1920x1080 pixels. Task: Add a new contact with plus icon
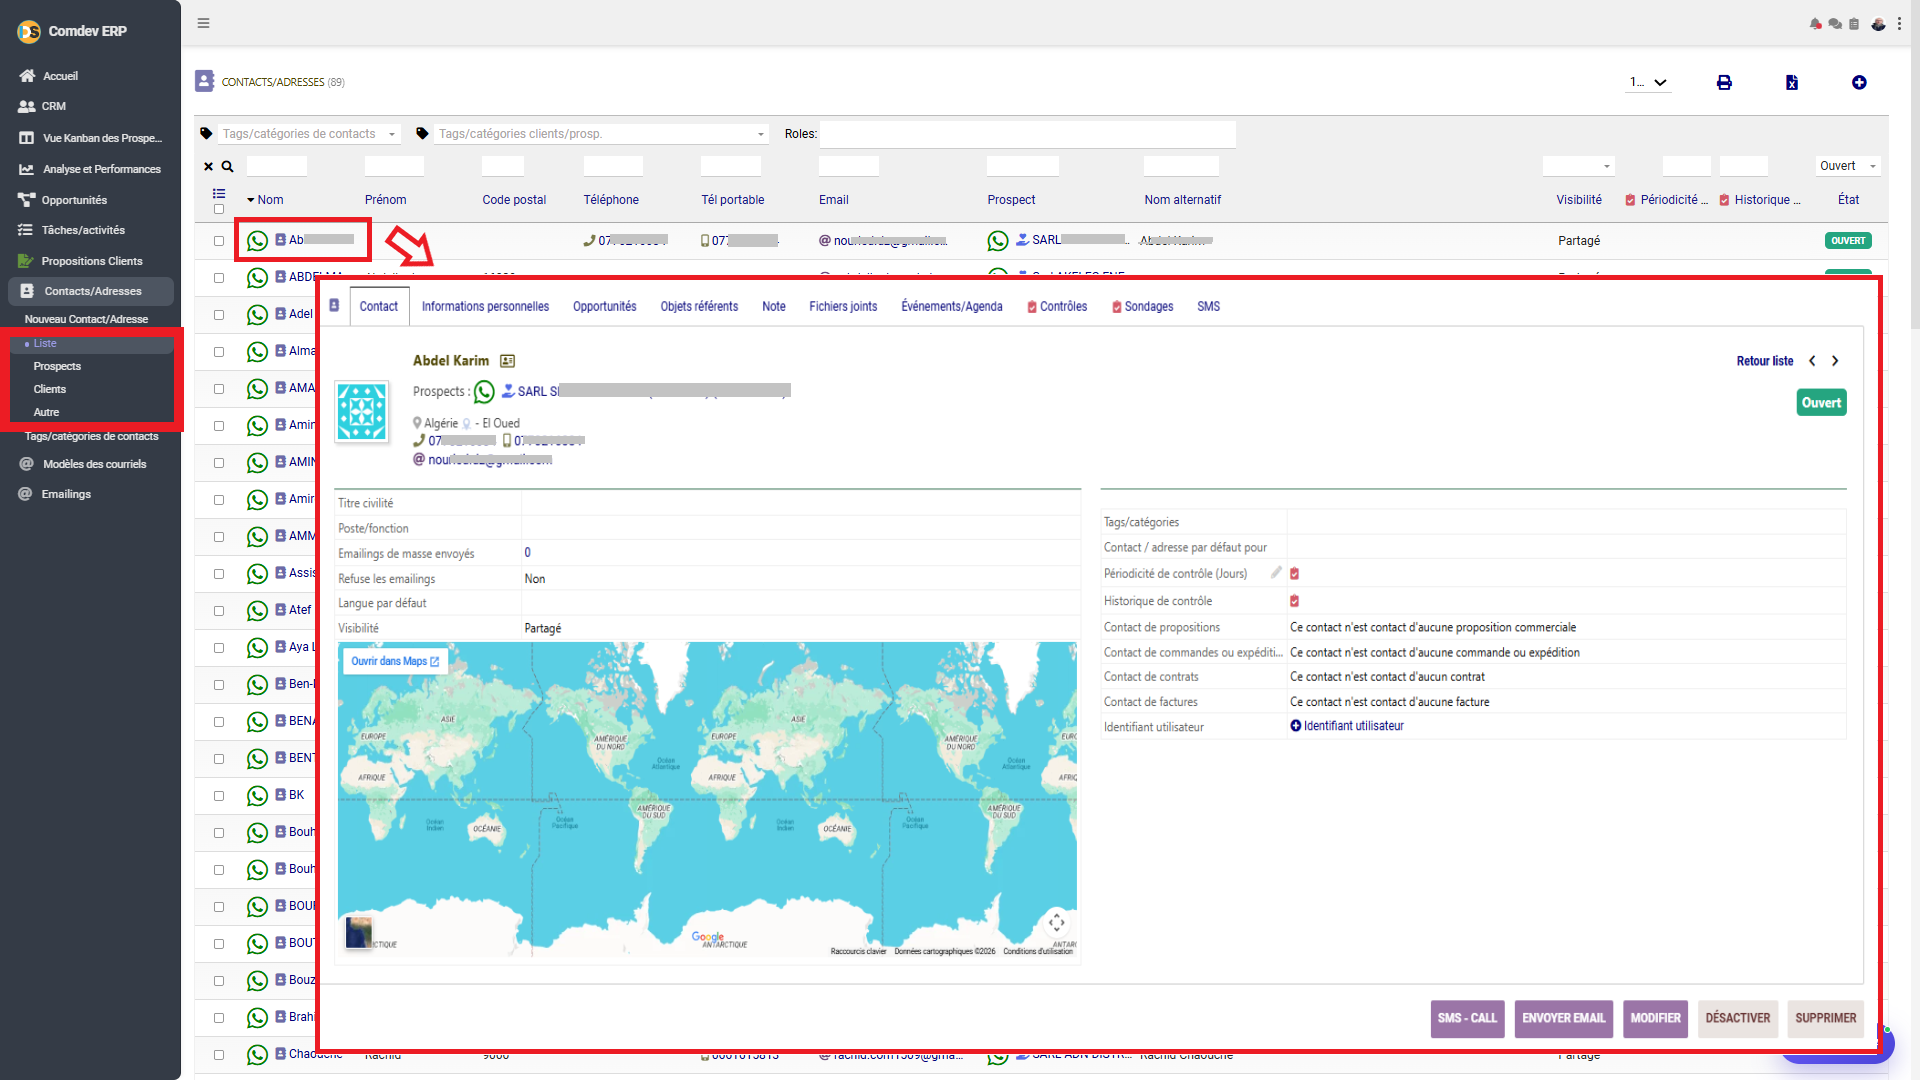click(1859, 83)
